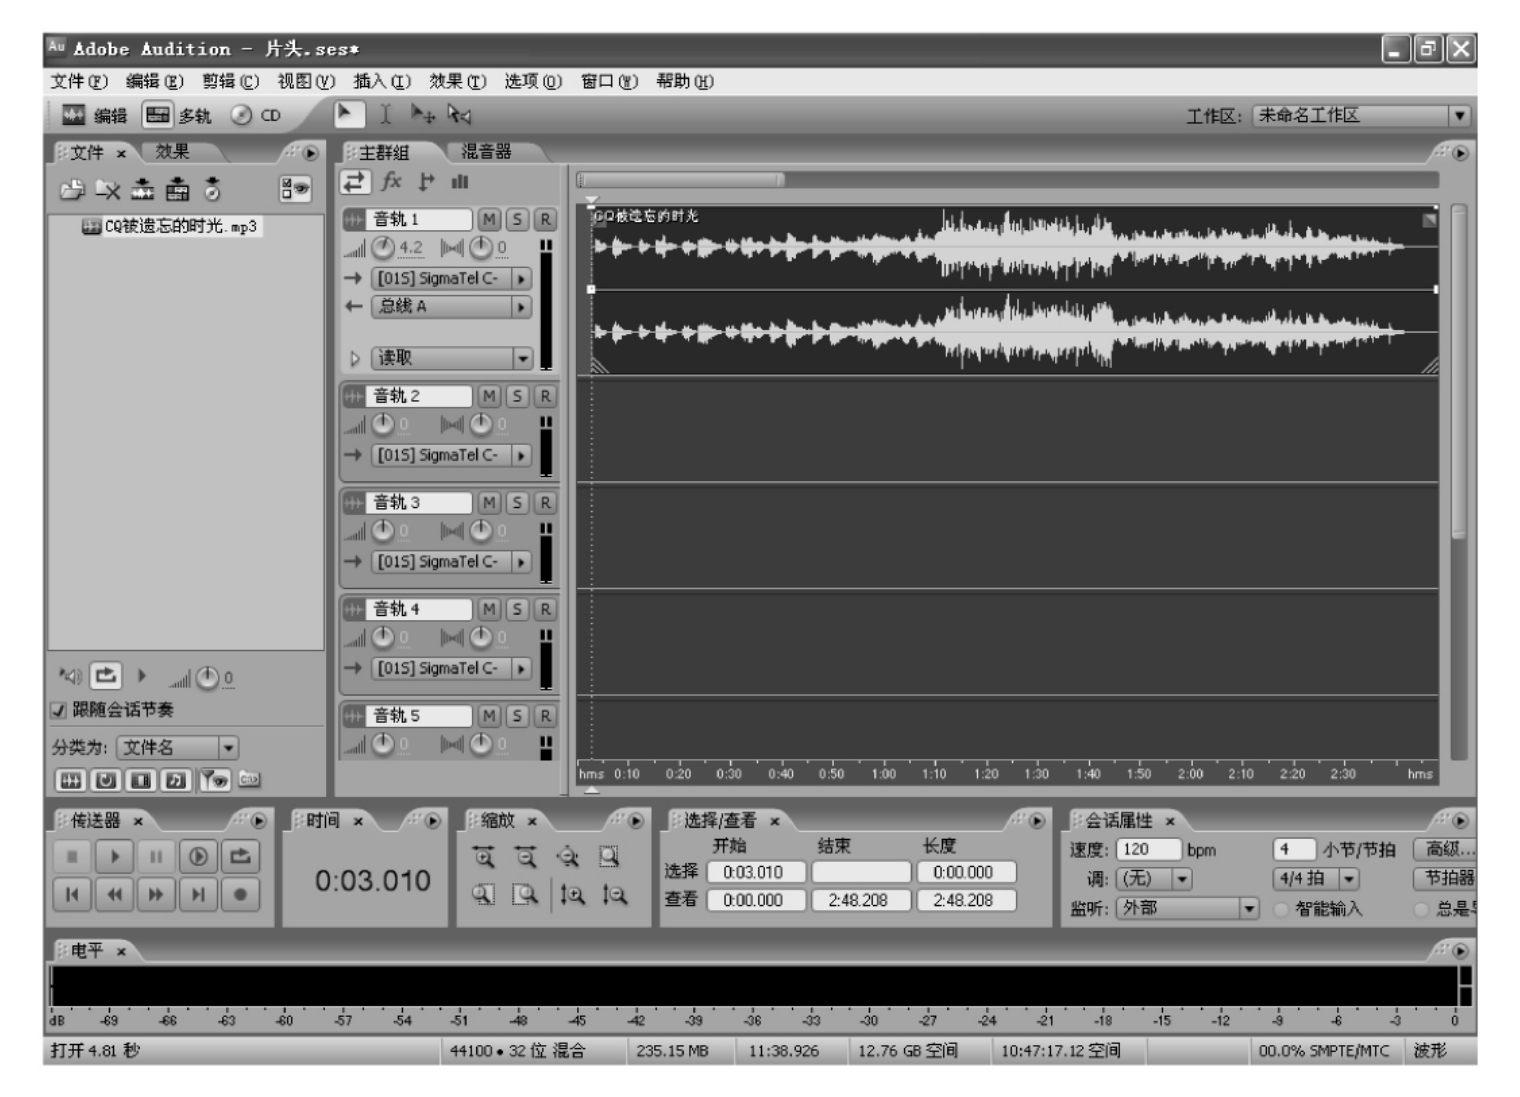Select the move/copy clip tool

coord(423,115)
